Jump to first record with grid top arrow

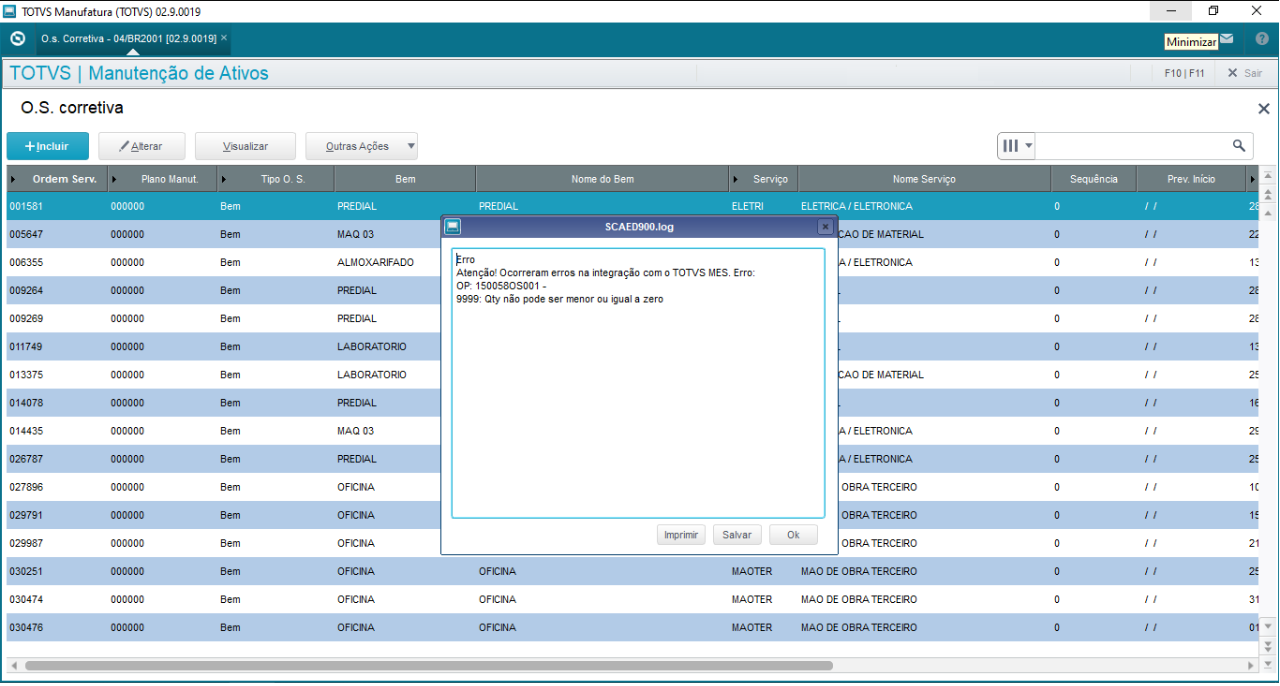click(x=1269, y=174)
